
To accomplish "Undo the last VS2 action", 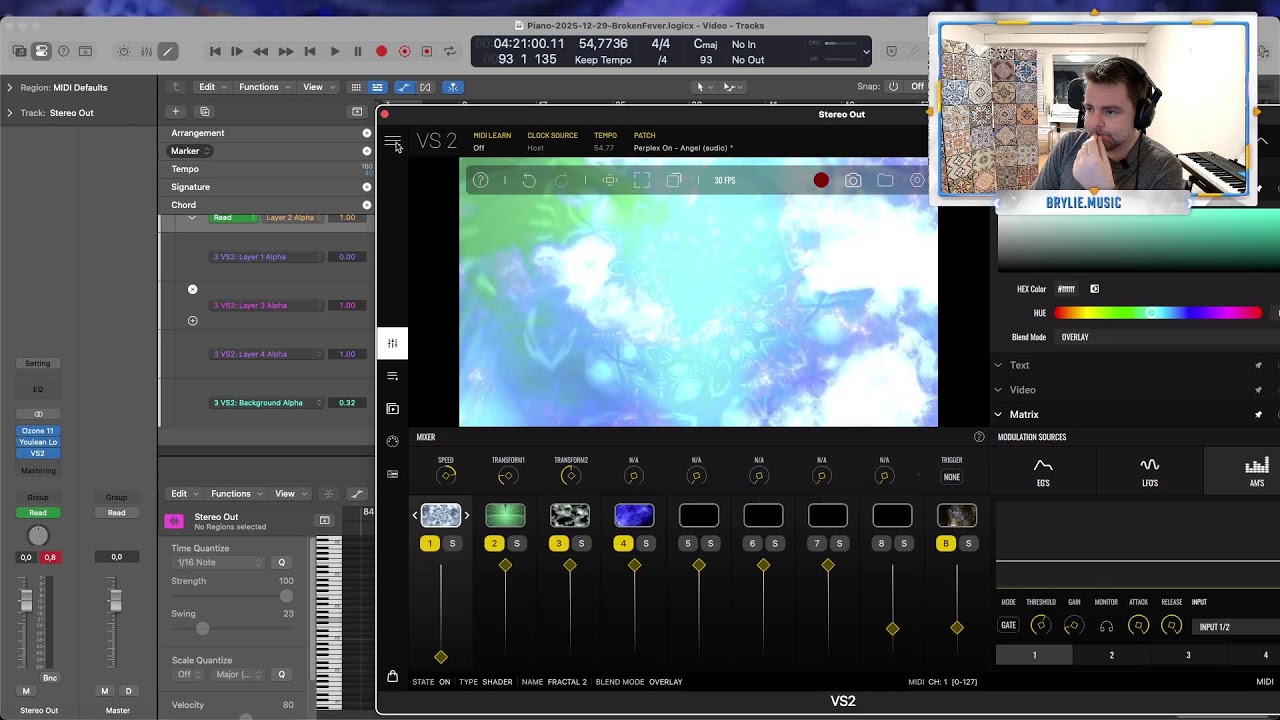I will [x=529, y=180].
